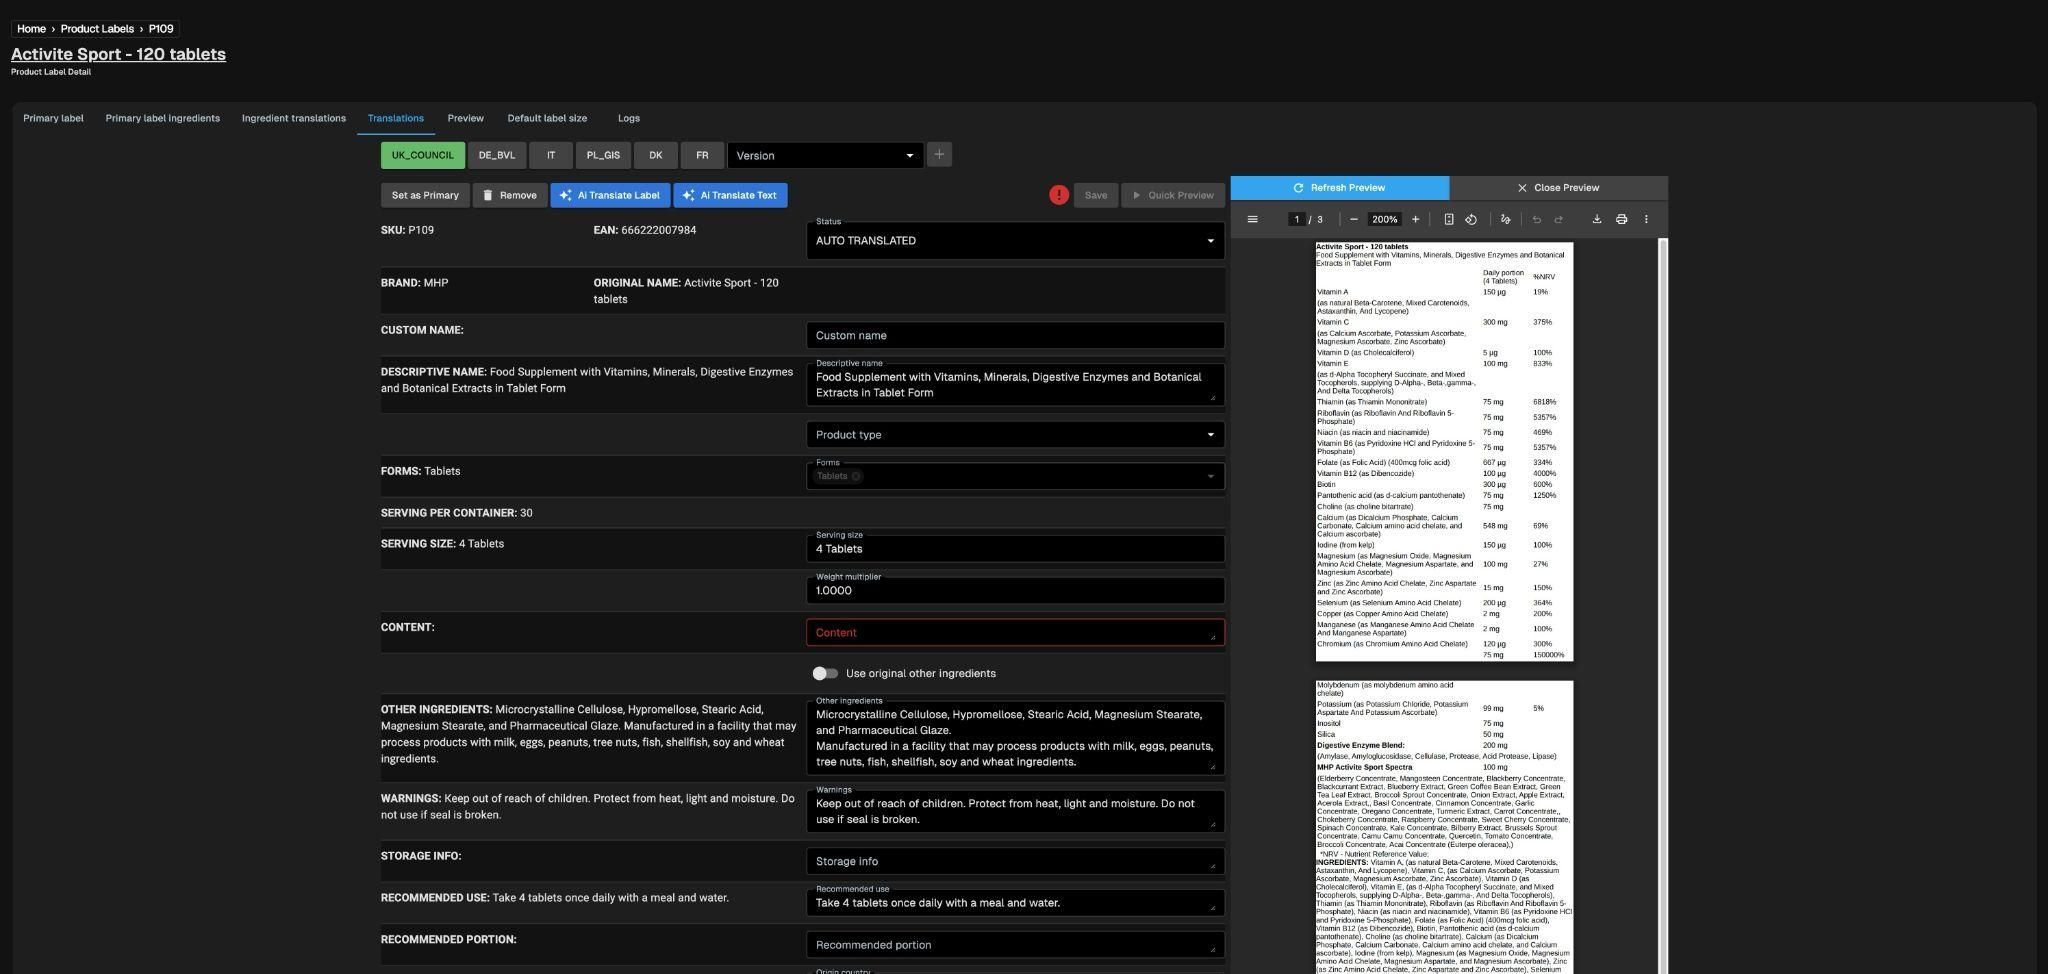The width and height of the screenshot is (2048, 974).
Task: Click AI Translate Label button
Action: click(609, 195)
